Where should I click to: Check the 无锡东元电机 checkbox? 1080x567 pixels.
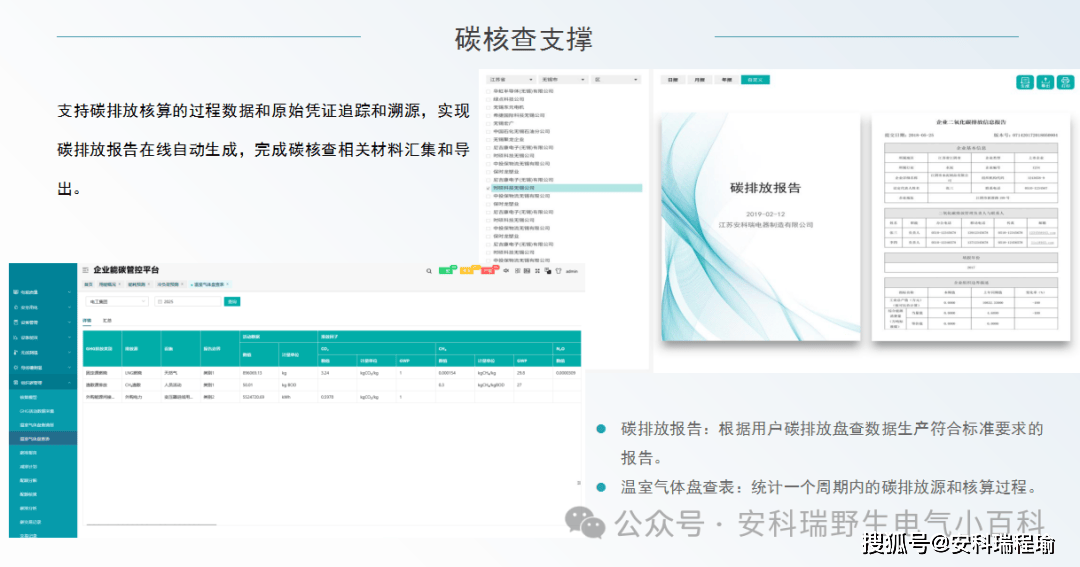pos(488,107)
